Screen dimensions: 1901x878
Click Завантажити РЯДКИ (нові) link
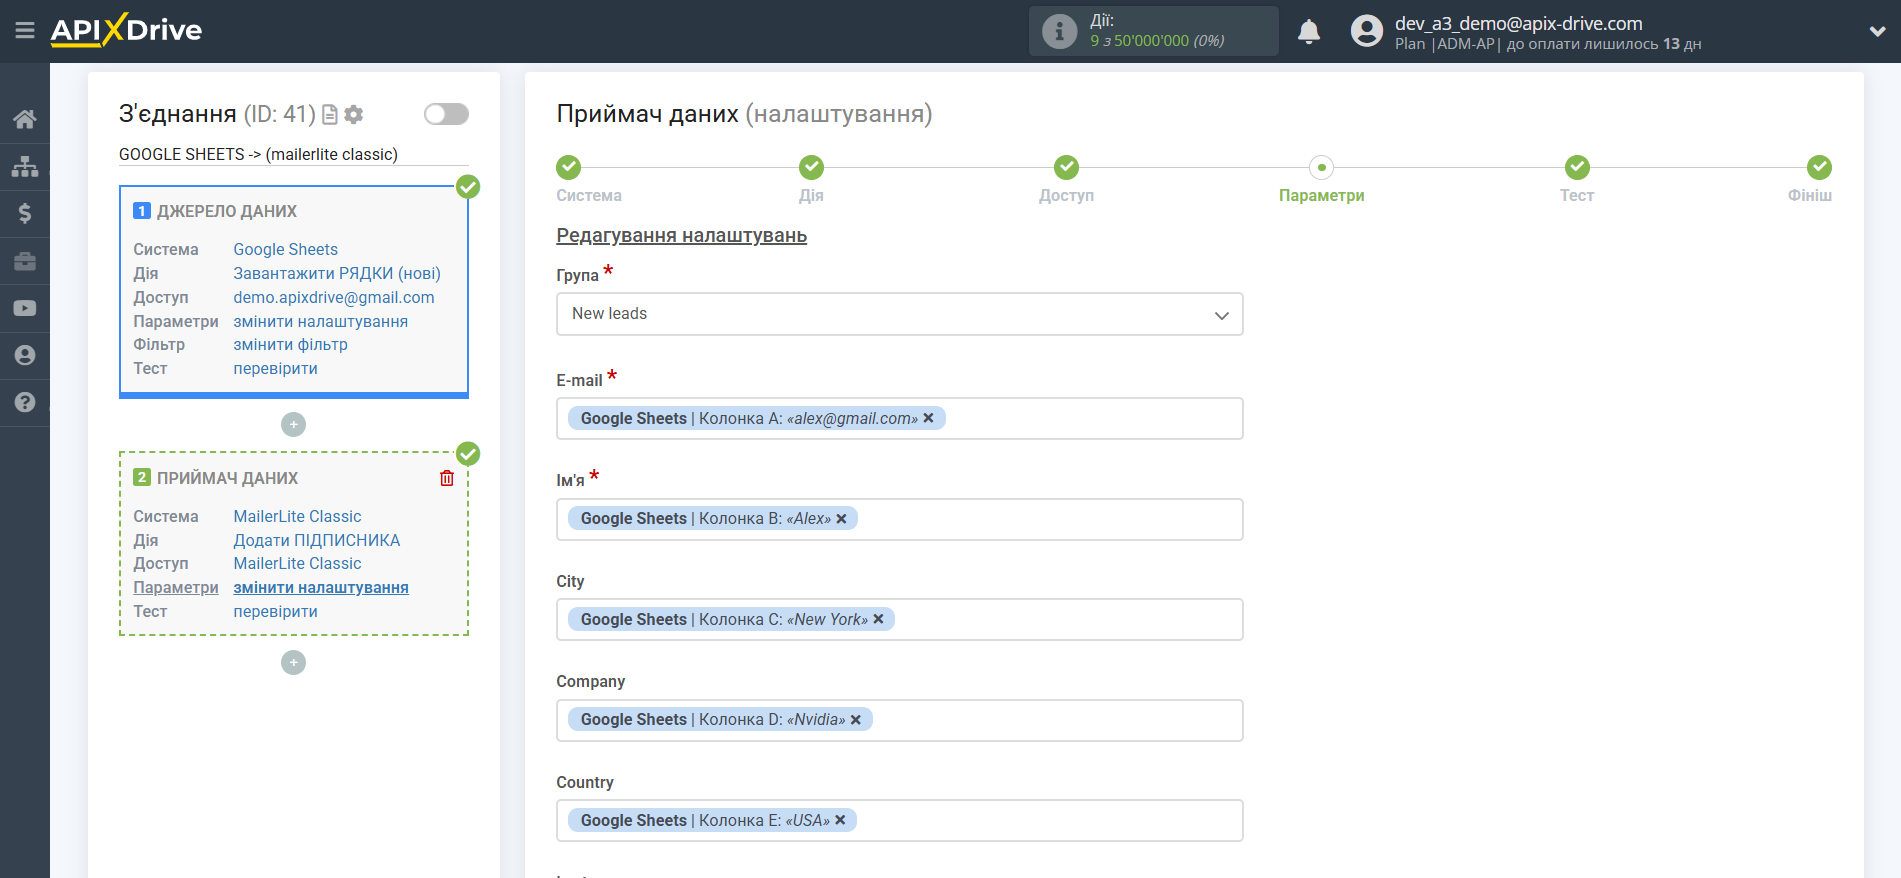coord(337,273)
